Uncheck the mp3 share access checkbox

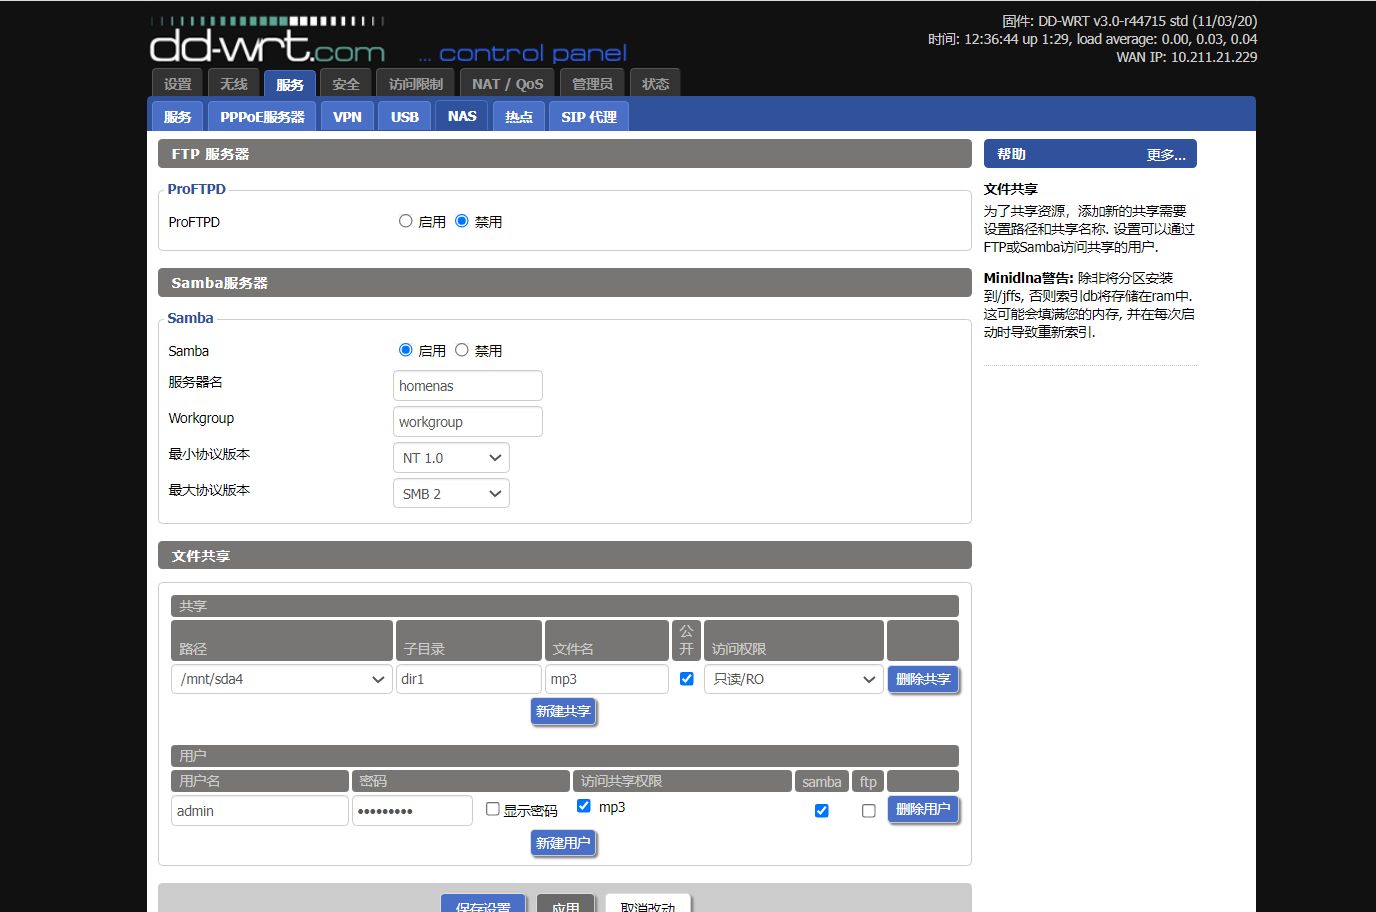[584, 806]
